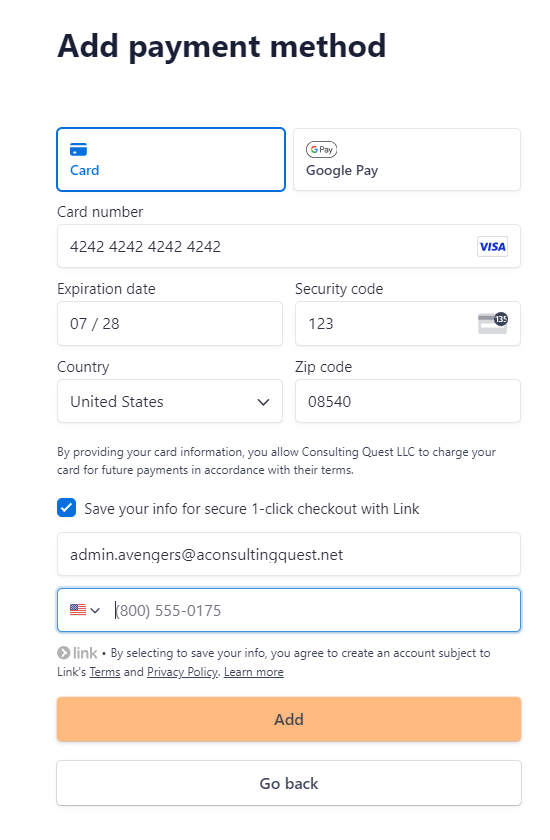550x840 pixels.
Task: Click the VISA brand icon in card number field
Action: (492, 246)
